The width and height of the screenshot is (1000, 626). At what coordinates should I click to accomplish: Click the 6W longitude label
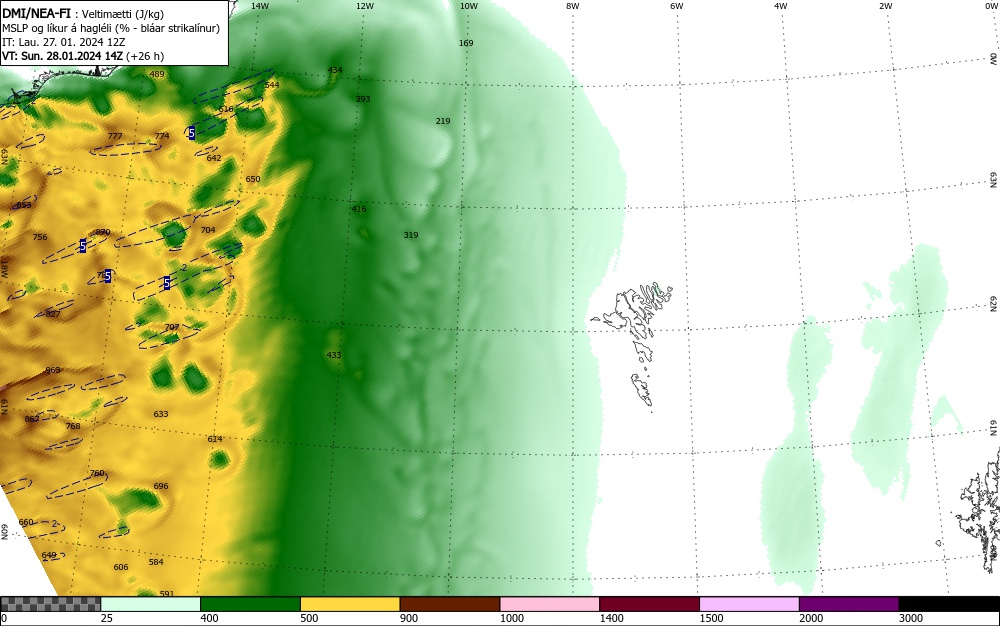click(677, 6)
